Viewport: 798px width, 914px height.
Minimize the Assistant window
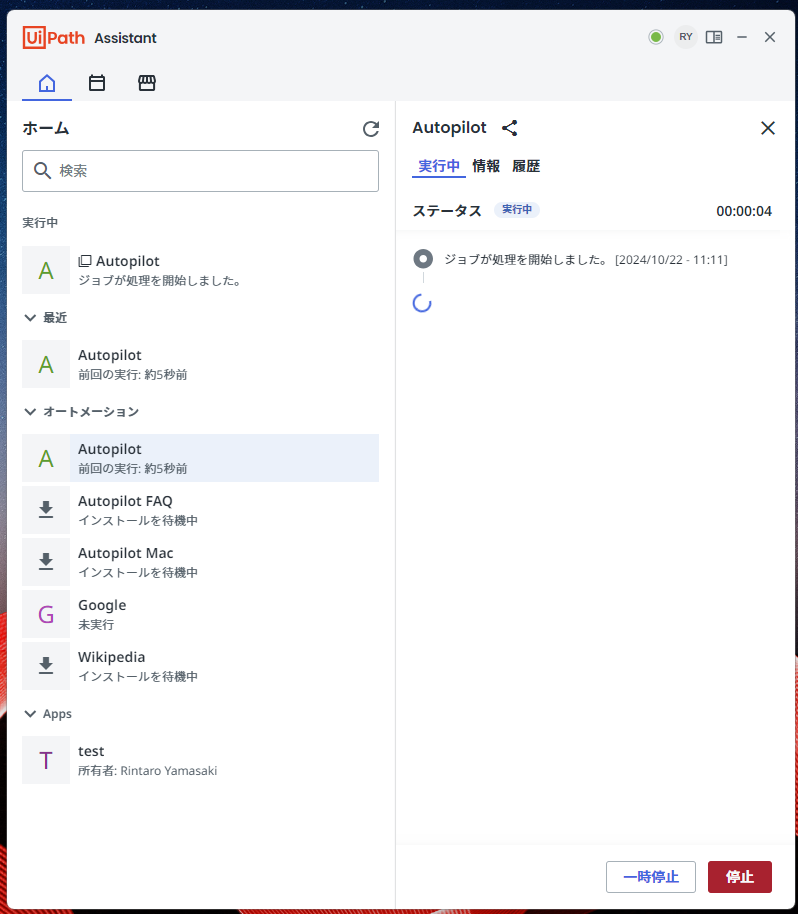pos(742,37)
